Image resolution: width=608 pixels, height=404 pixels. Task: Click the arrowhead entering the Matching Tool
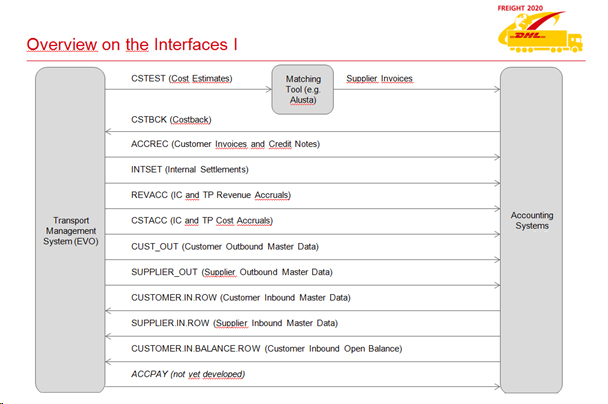(x=269, y=90)
